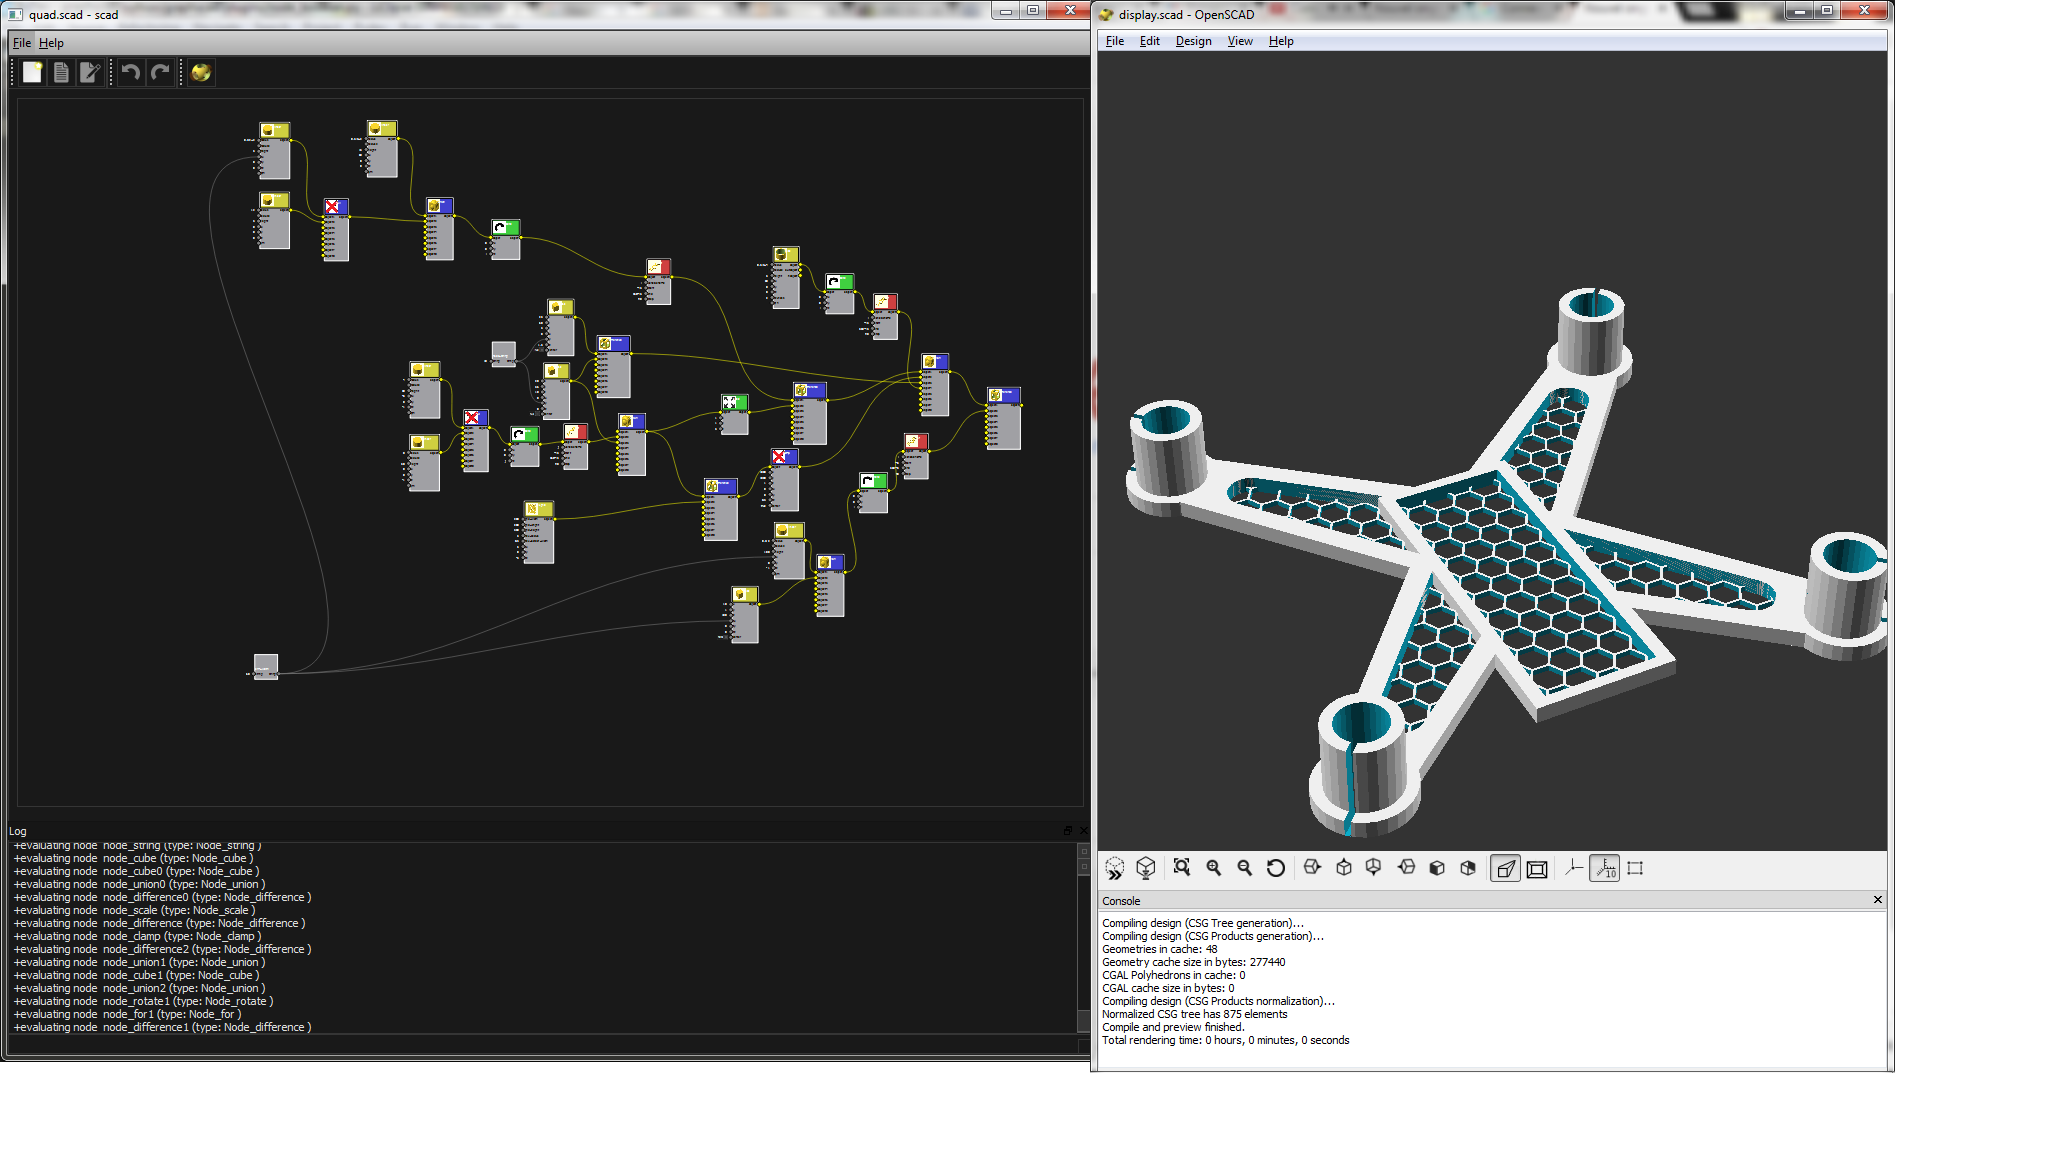2048x1152 pixels.
Task: Select the topmost-left yellow cube node
Action: click(274, 150)
